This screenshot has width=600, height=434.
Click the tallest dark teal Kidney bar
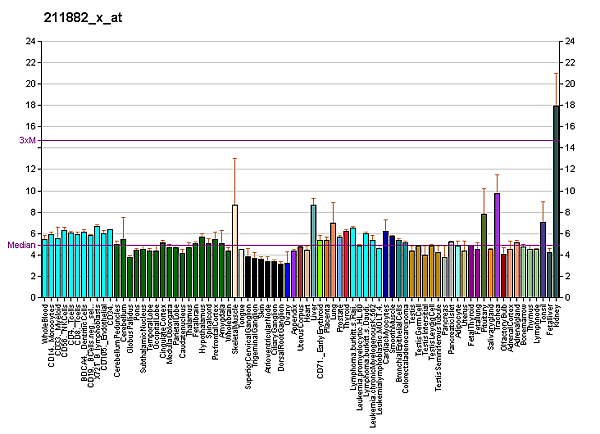click(556, 201)
